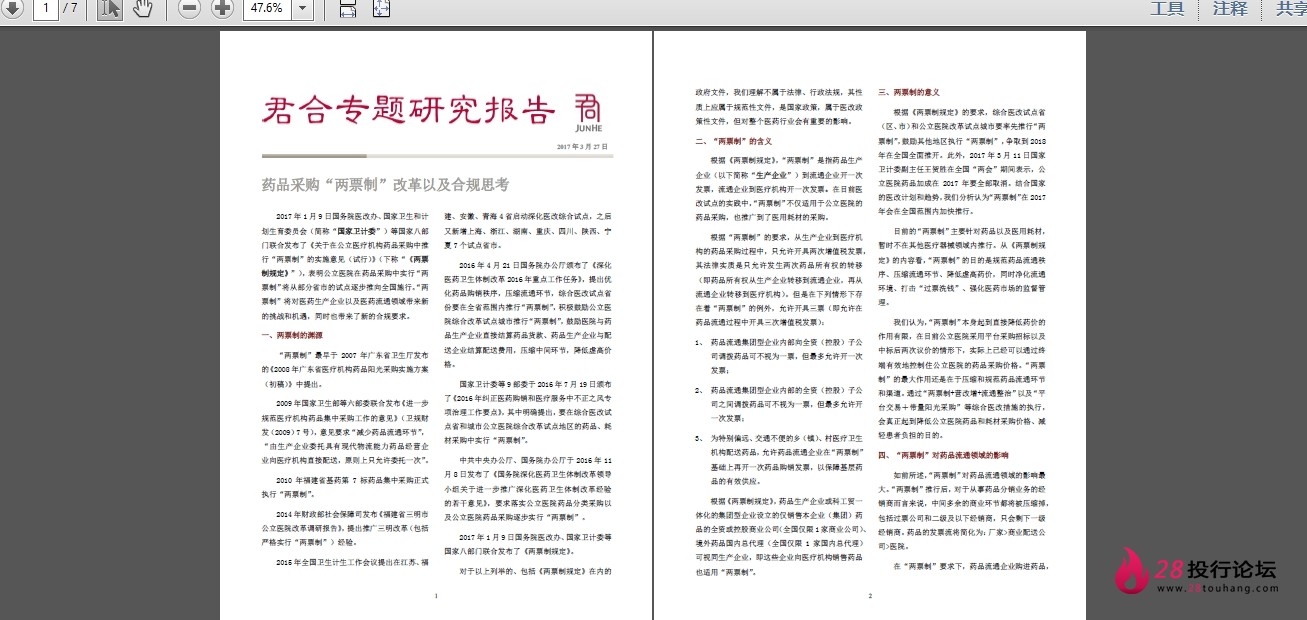
Task: Click the heading 三、两票制的意义
Action: [909, 92]
